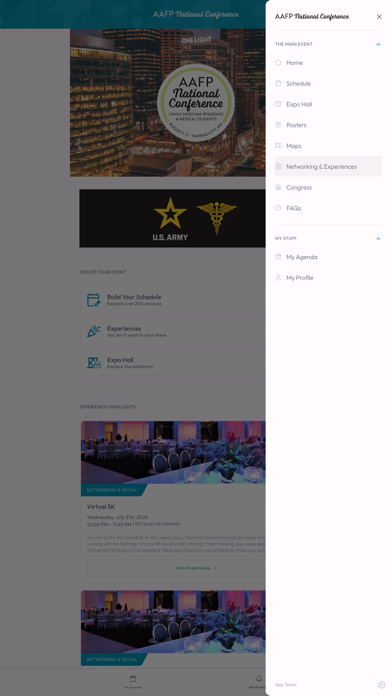Click the Expo Hall box icon
Viewport: 392px width, 696px height.
coord(278,104)
